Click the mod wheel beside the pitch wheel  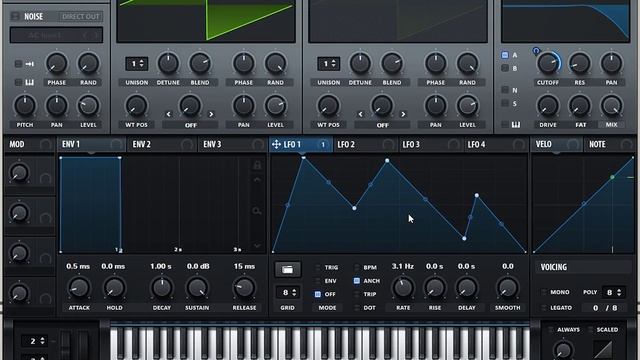click(83, 345)
